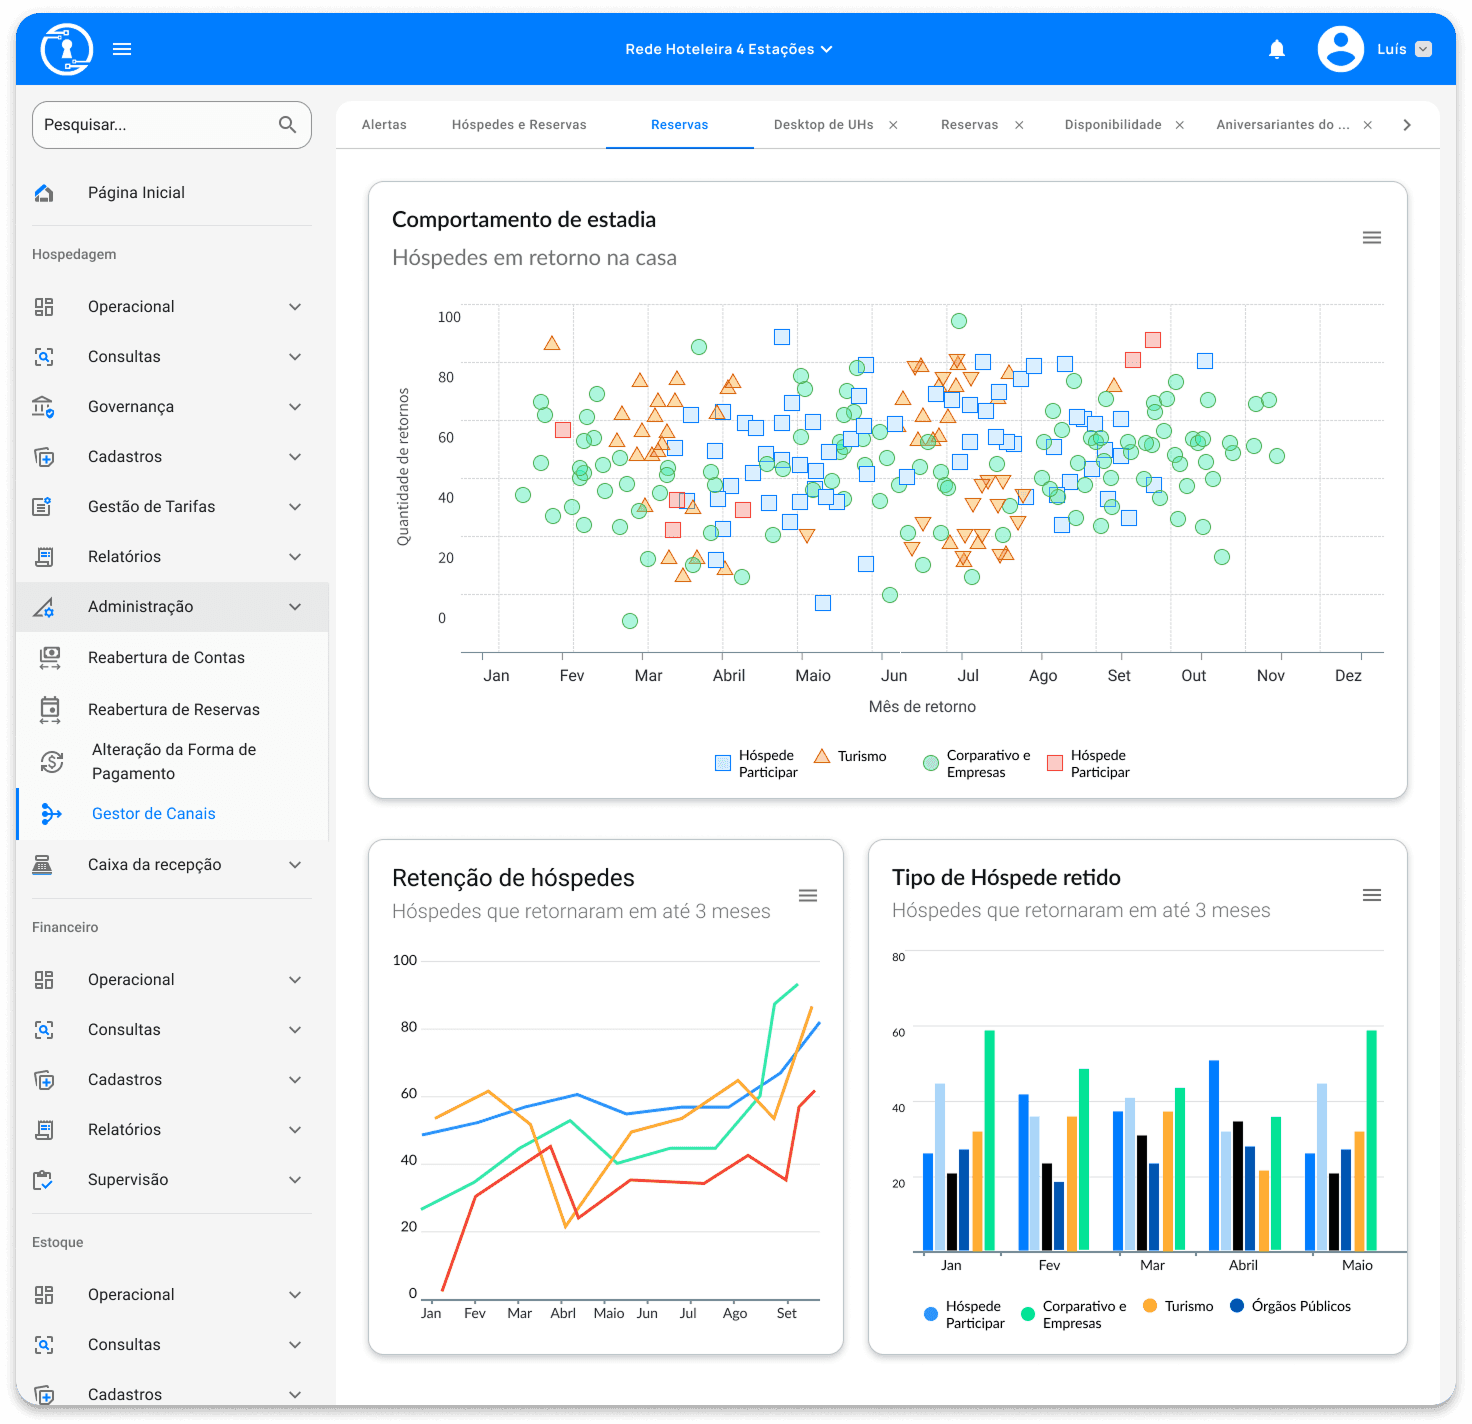Click the search magnifier icon

click(287, 125)
